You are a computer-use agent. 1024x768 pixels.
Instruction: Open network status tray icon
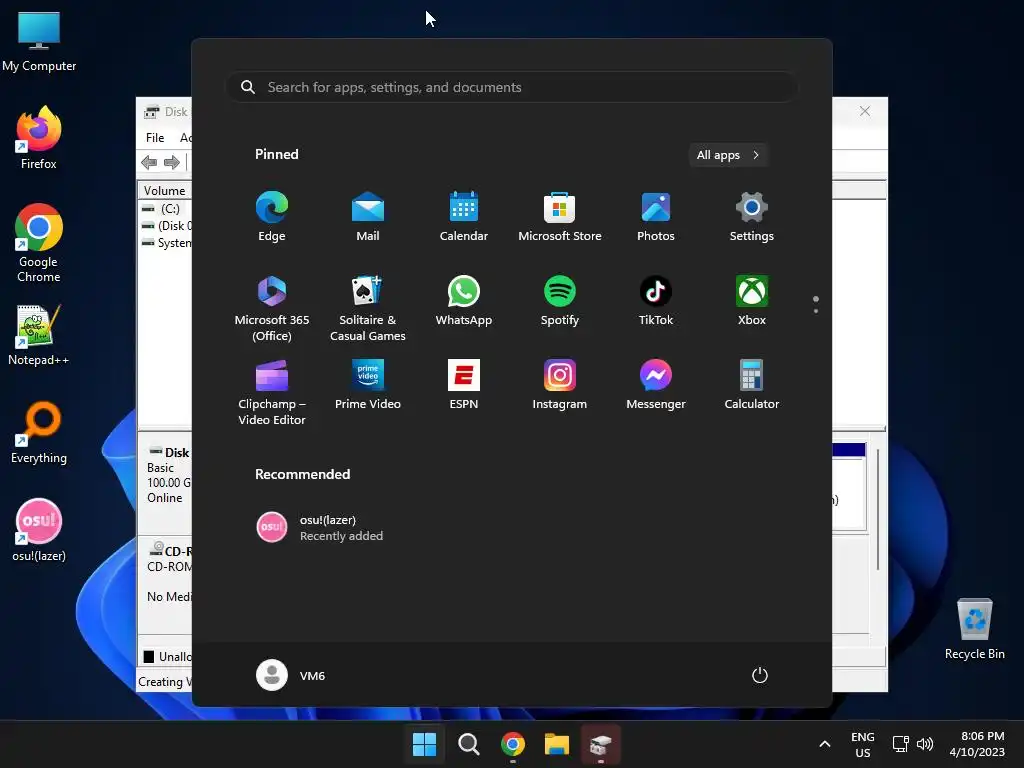tap(901, 744)
